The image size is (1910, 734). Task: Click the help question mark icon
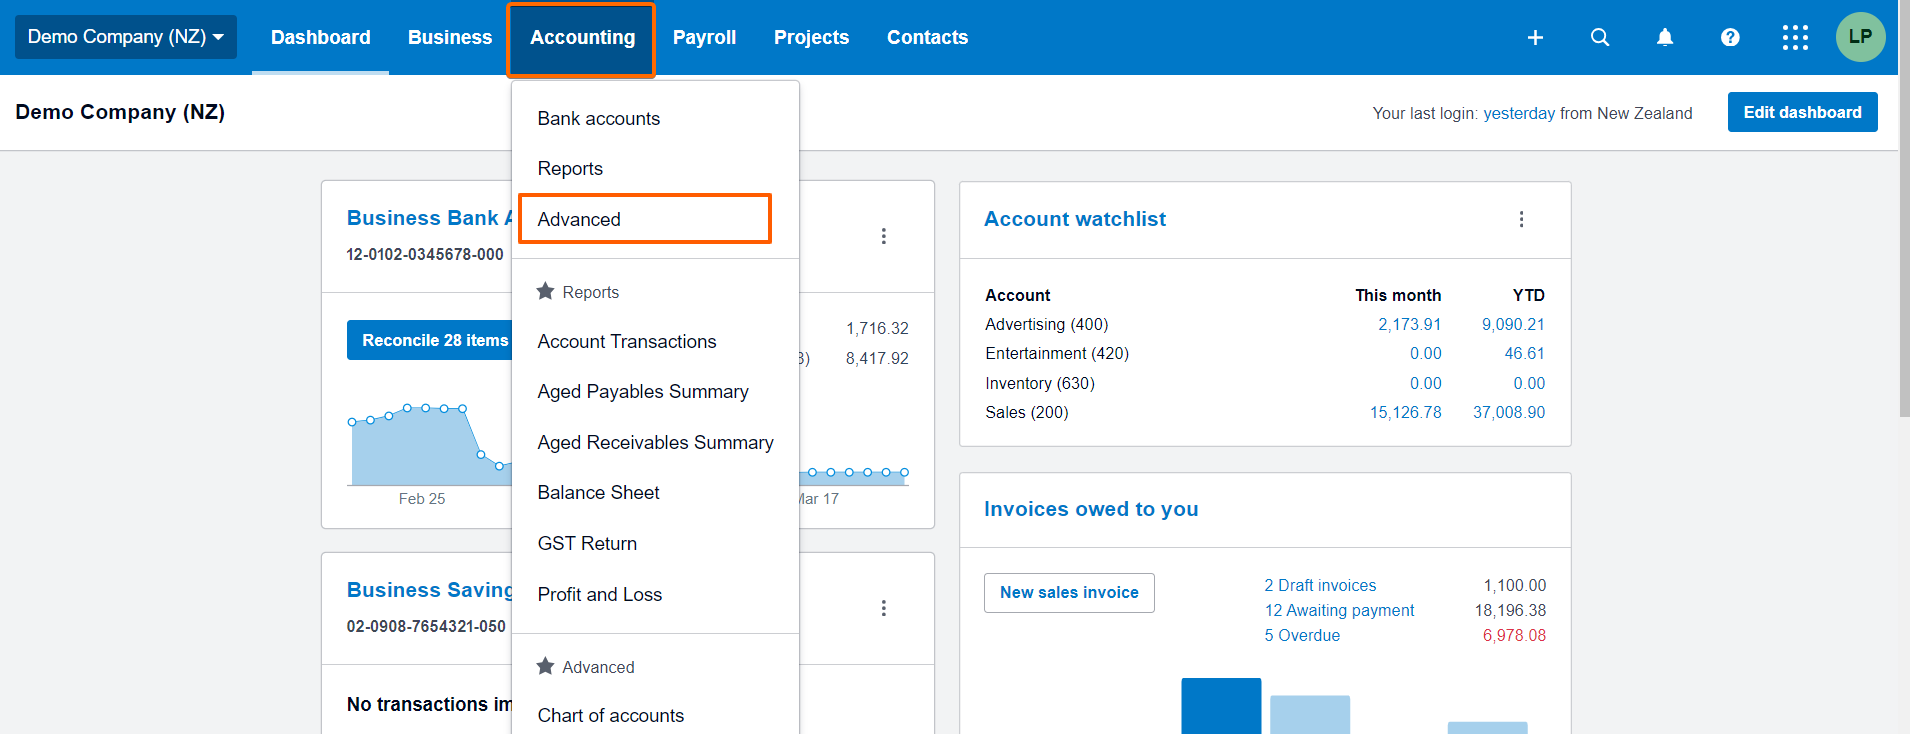coord(1730,38)
